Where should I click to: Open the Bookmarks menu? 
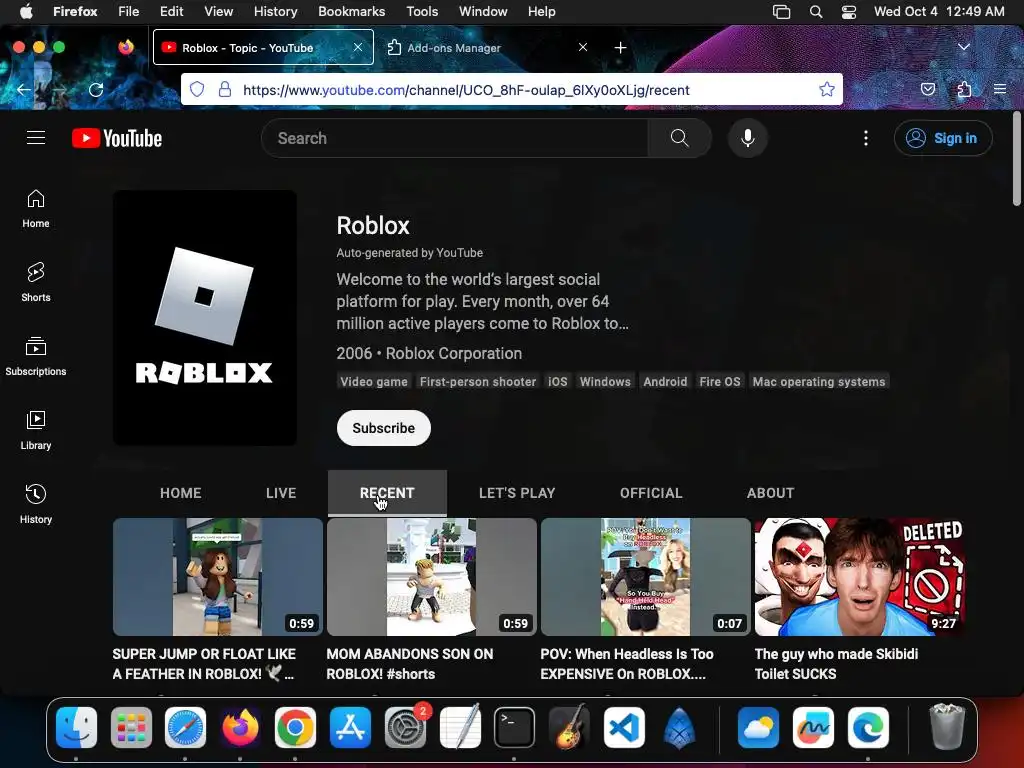351,12
